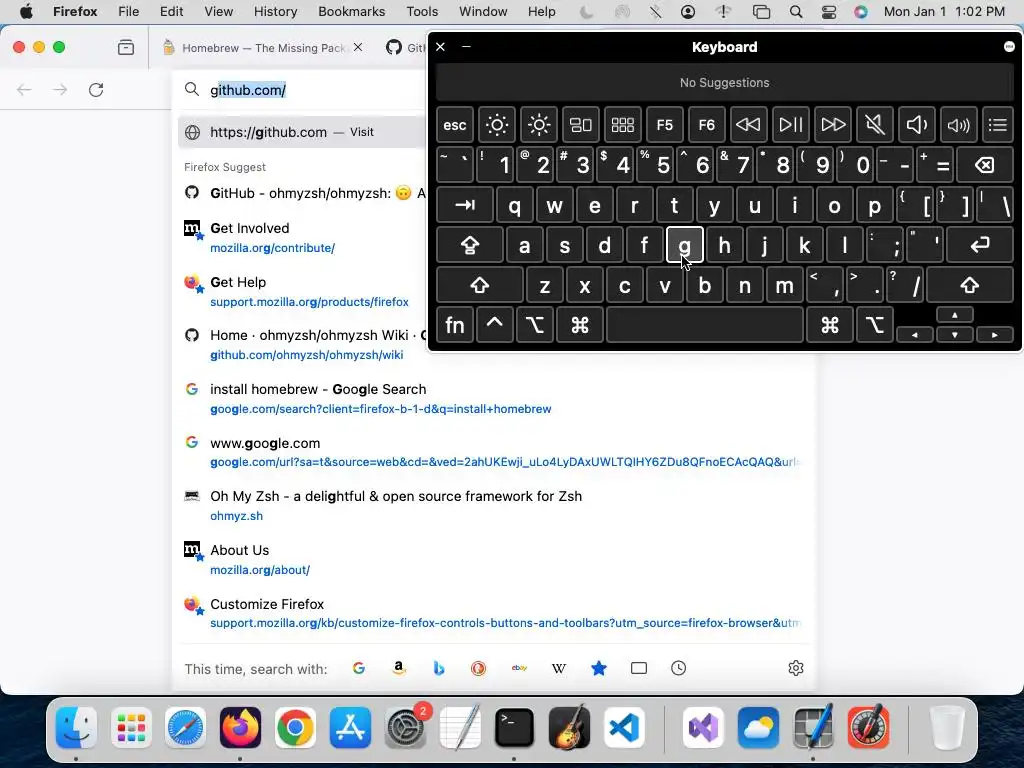Viewport: 1024px width, 768px height.
Task: Toggle the left command key
Action: tap(580, 325)
